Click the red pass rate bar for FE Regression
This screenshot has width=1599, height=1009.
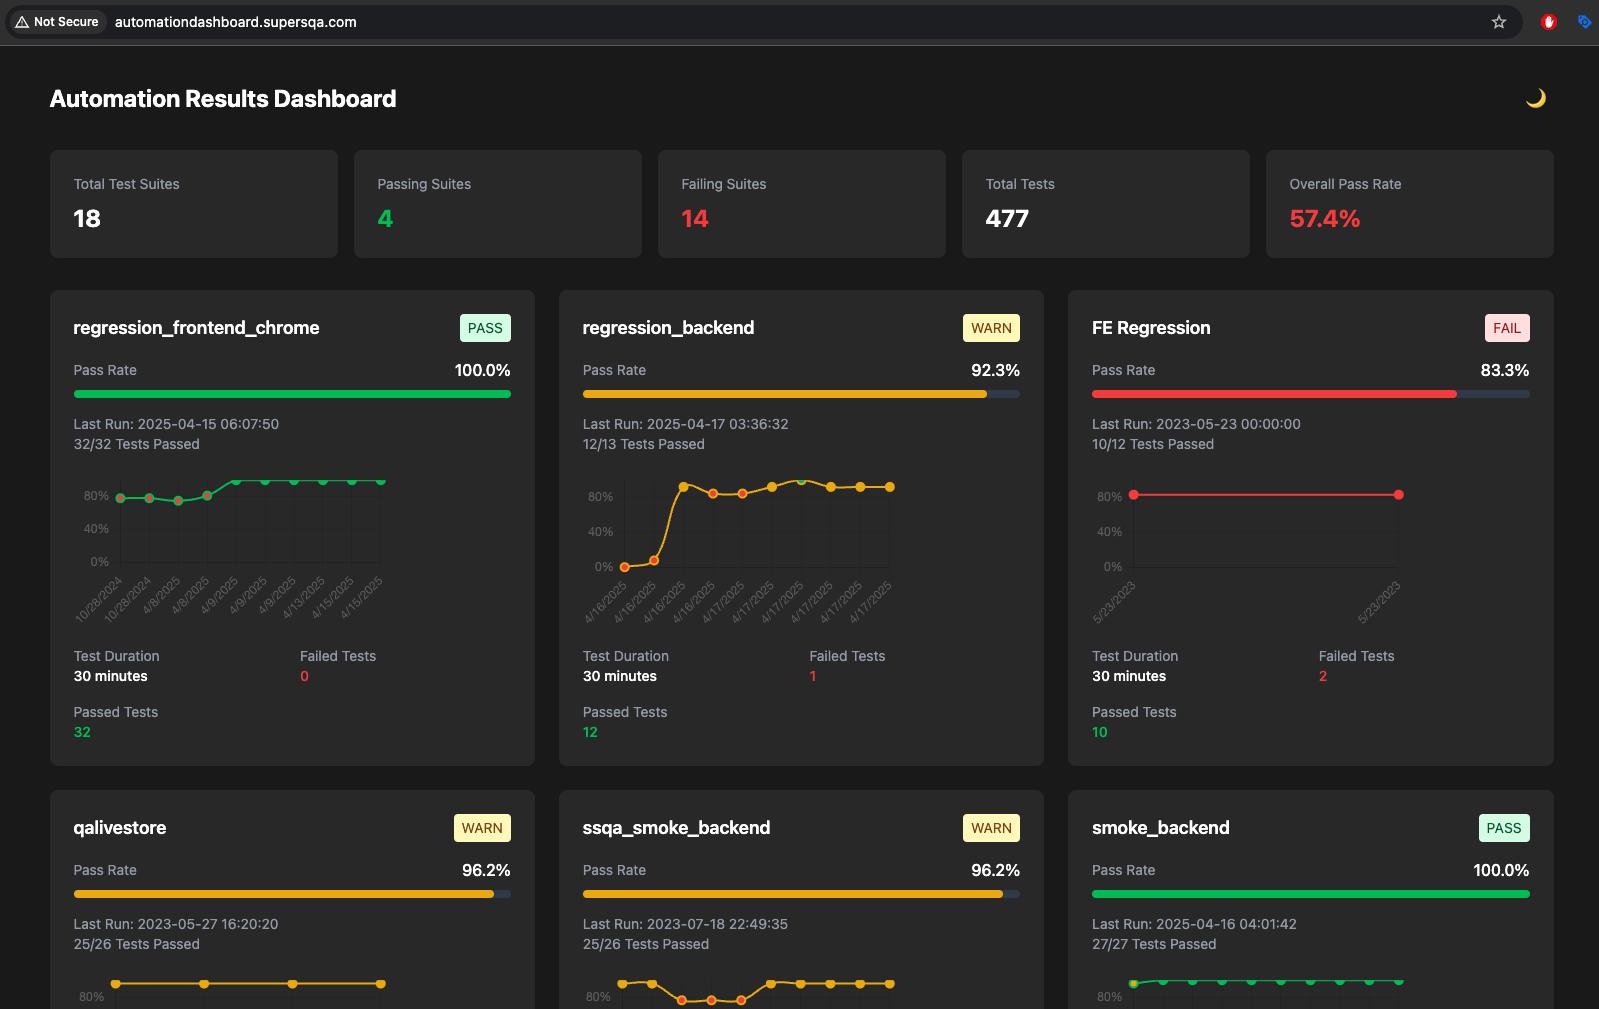pyautogui.click(x=1273, y=394)
